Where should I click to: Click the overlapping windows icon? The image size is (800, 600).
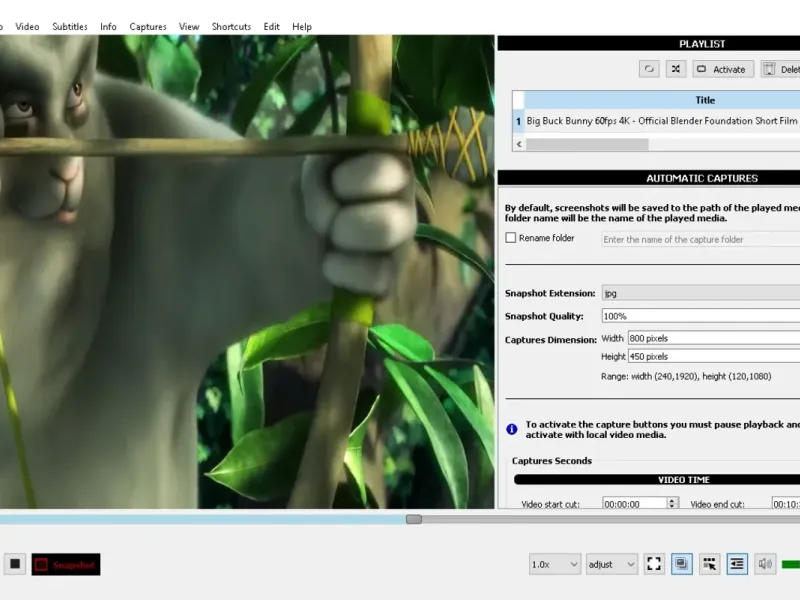[x=682, y=564]
